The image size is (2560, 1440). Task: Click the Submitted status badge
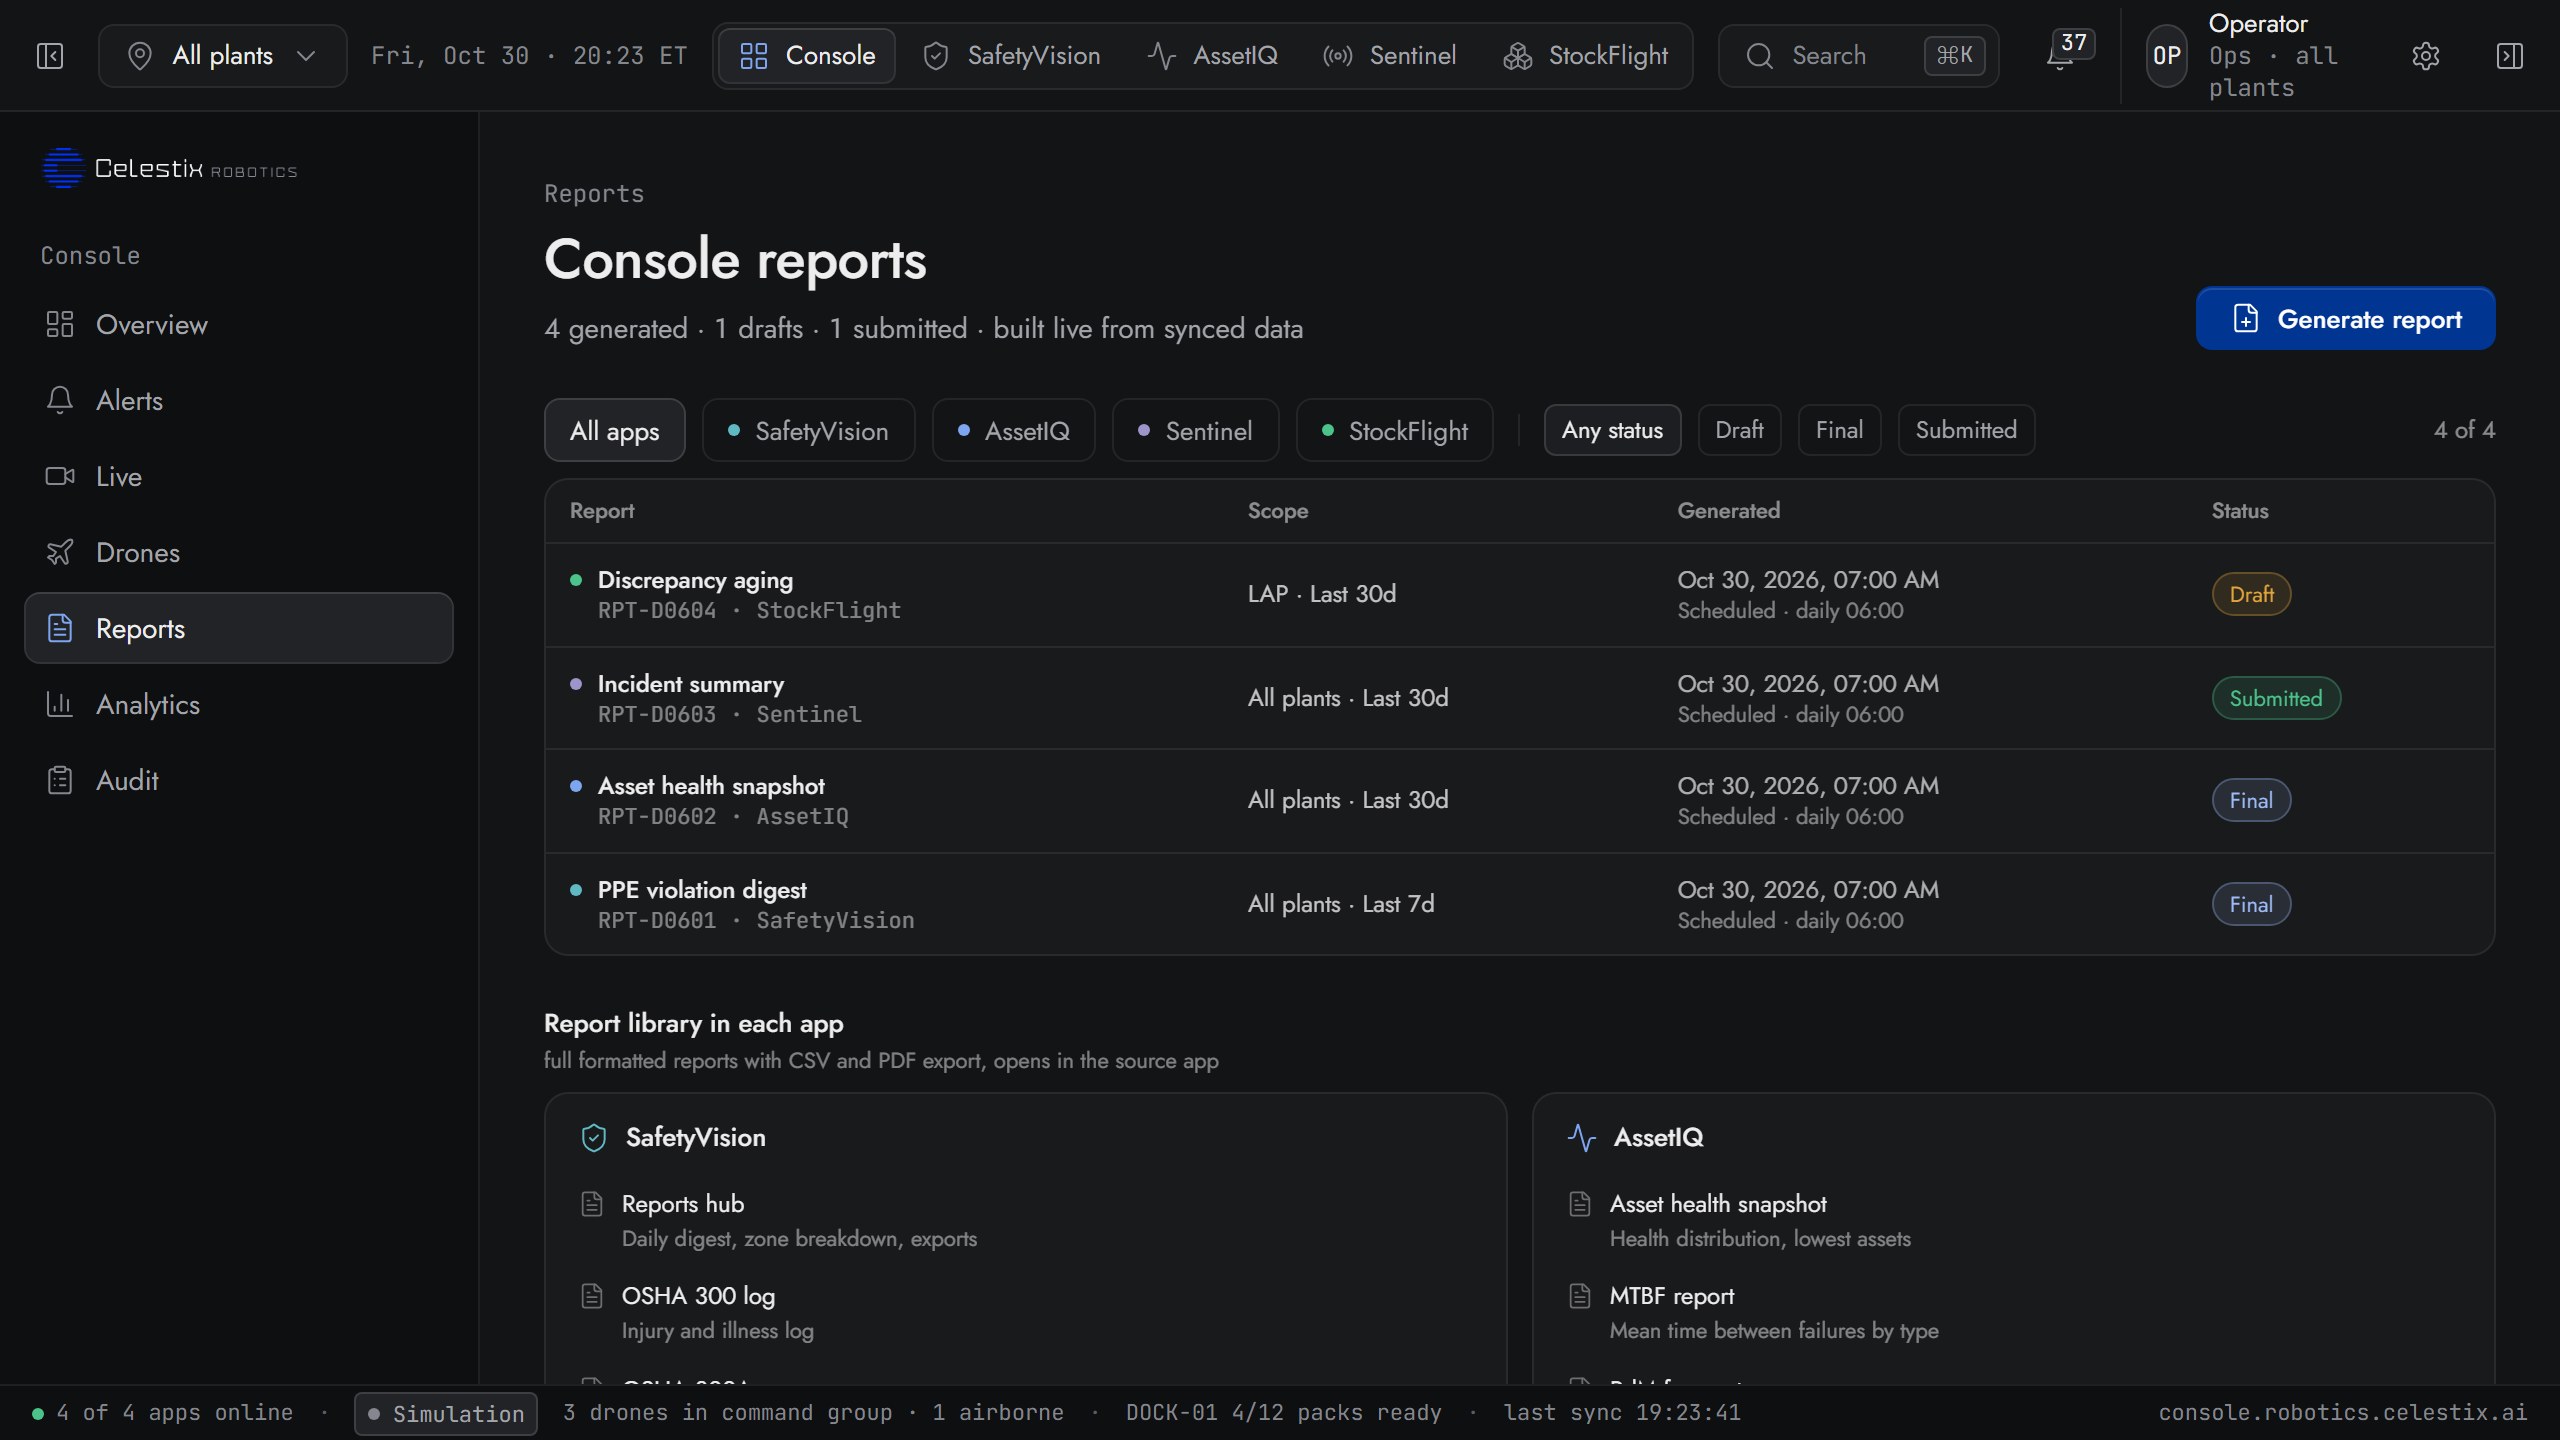(x=2275, y=698)
